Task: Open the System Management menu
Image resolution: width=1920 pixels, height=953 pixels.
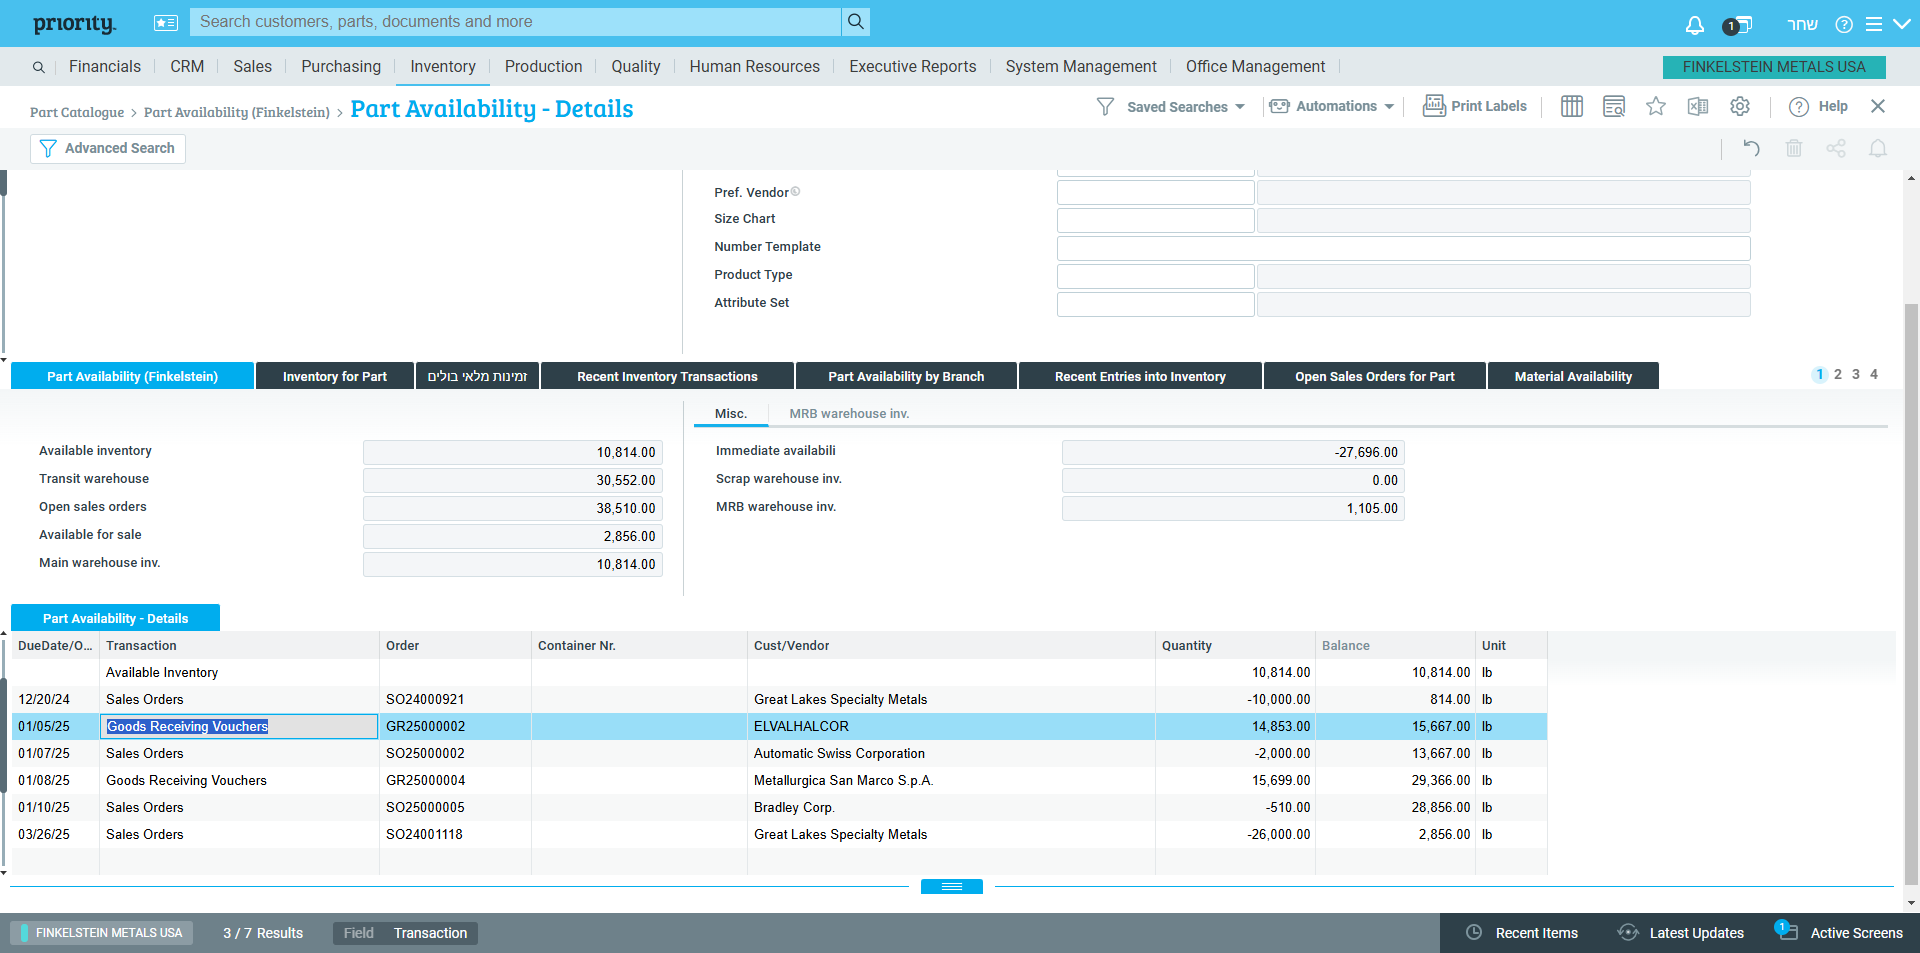Action: [1081, 66]
